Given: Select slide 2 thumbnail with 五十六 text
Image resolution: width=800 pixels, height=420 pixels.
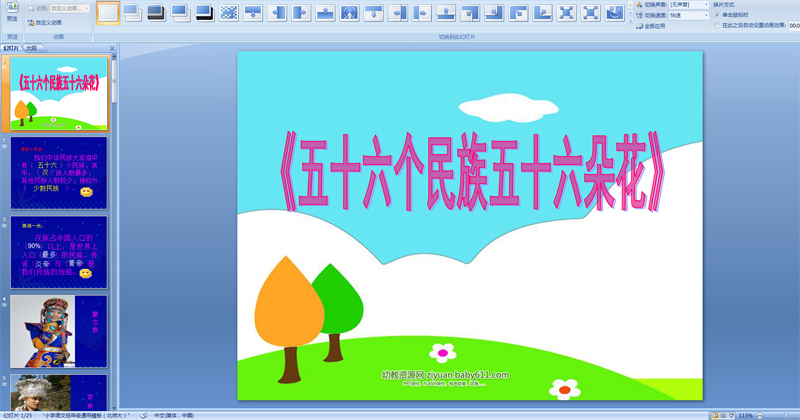Looking at the screenshot, I should tap(59, 173).
